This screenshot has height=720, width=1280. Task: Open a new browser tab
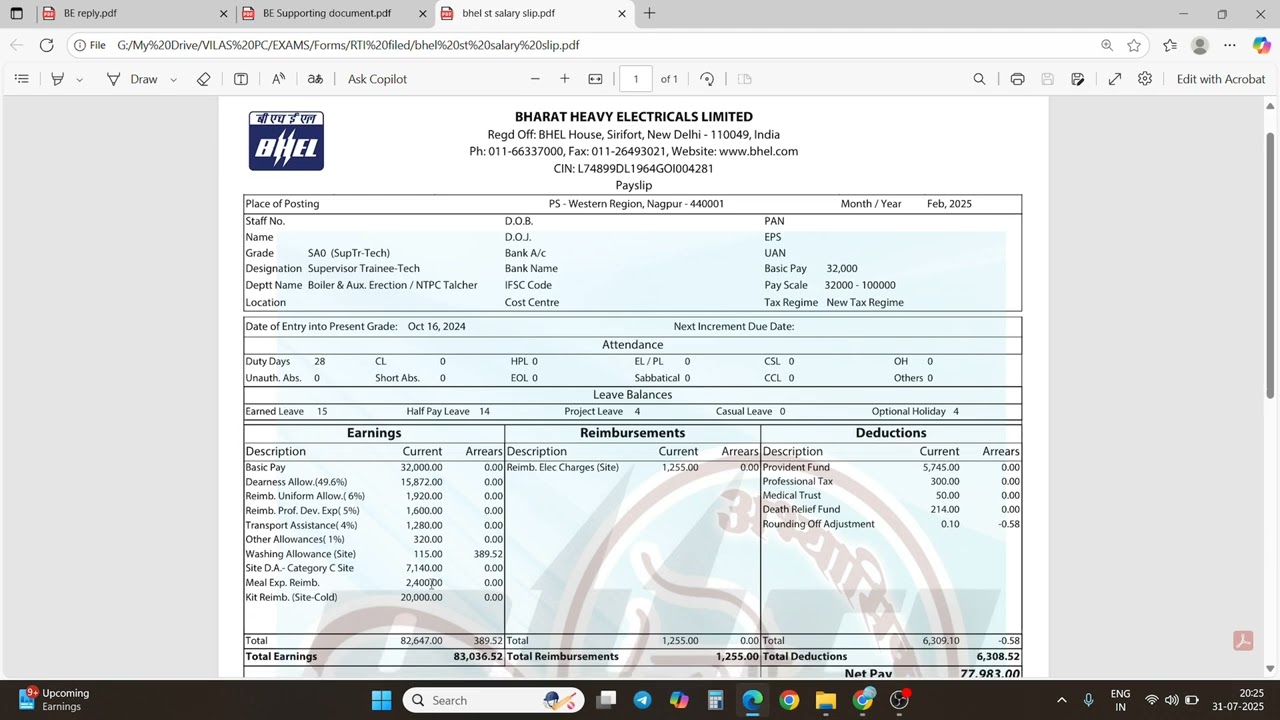(x=650, y=13)
